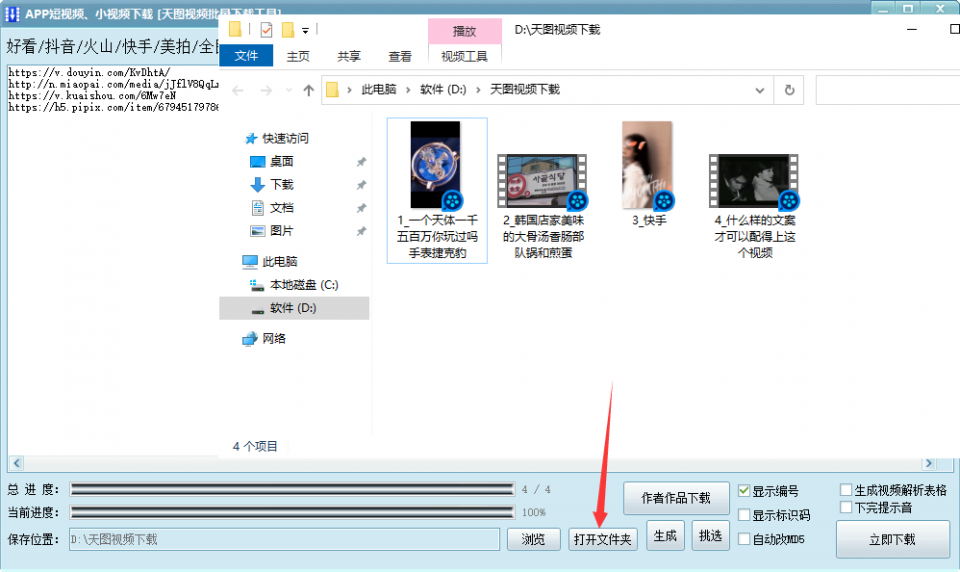Go up one folder level
Viewport: 960px width, 572px height.
[x=309, y=91]
